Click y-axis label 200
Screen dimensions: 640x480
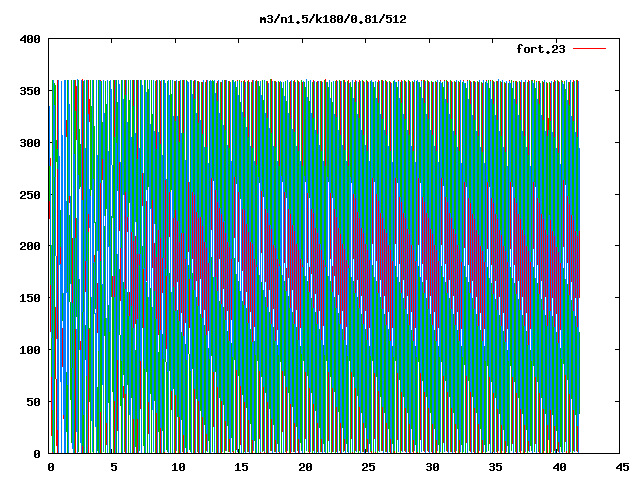point(30,246)
